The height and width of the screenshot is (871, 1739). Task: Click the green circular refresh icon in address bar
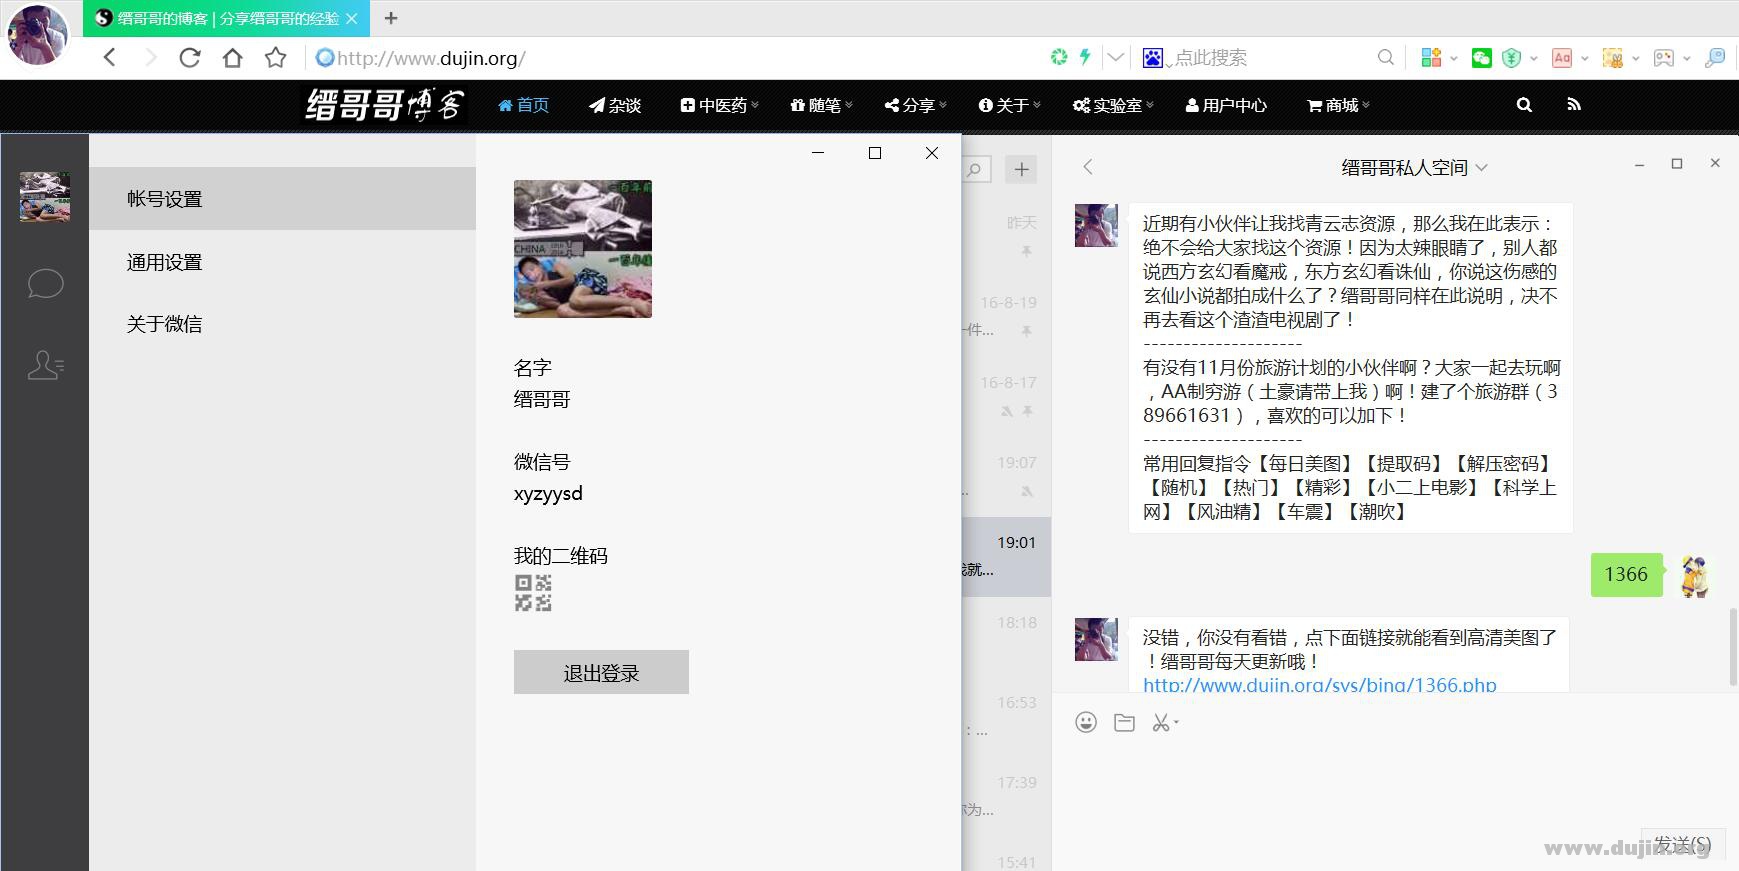pyautogui.click(x=1059, y=57)
